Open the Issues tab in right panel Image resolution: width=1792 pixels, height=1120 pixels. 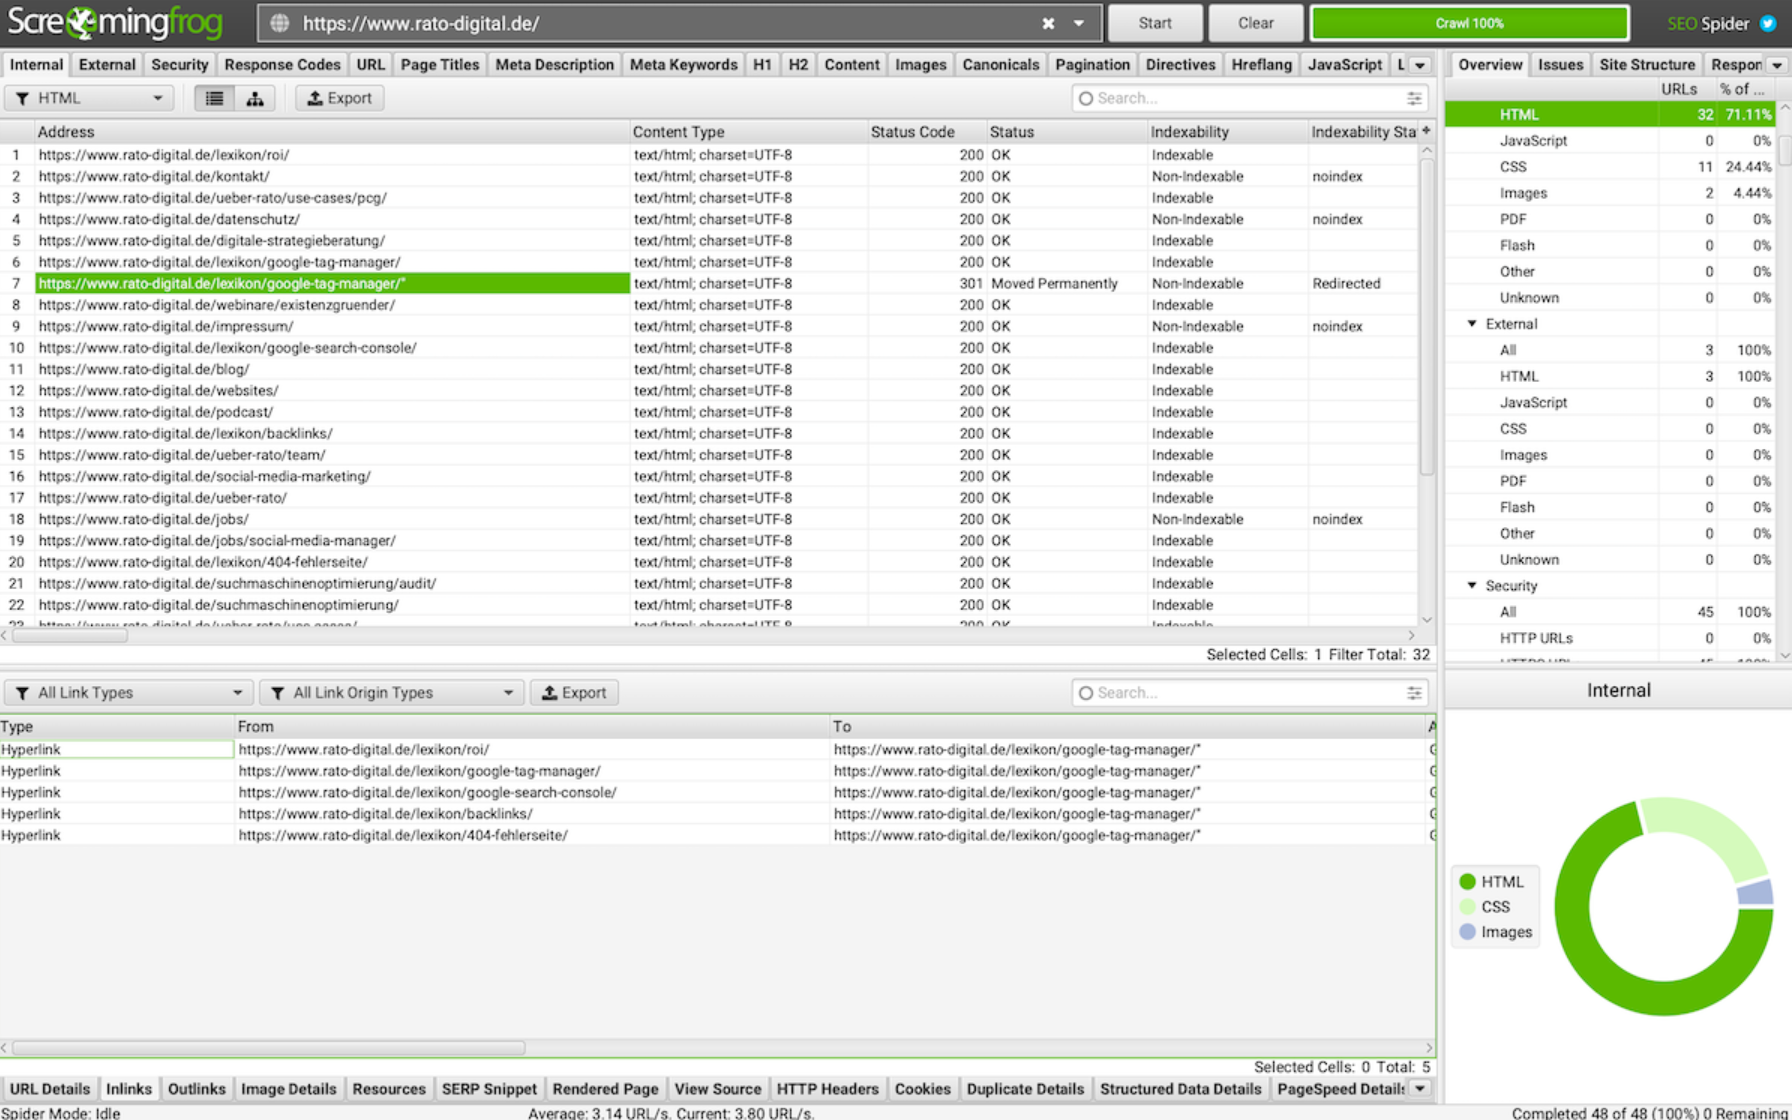[x=1561, y=64]
